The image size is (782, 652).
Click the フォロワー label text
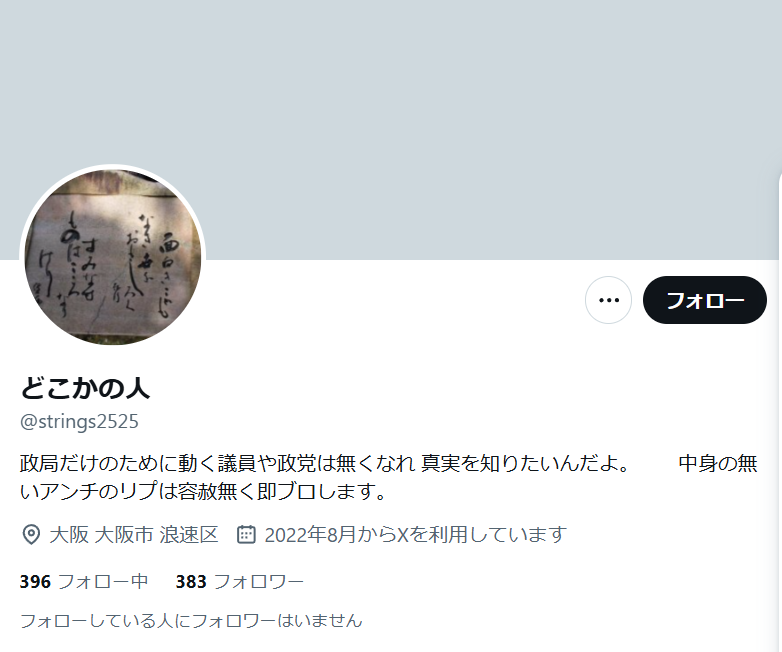[x=258, y=582]
